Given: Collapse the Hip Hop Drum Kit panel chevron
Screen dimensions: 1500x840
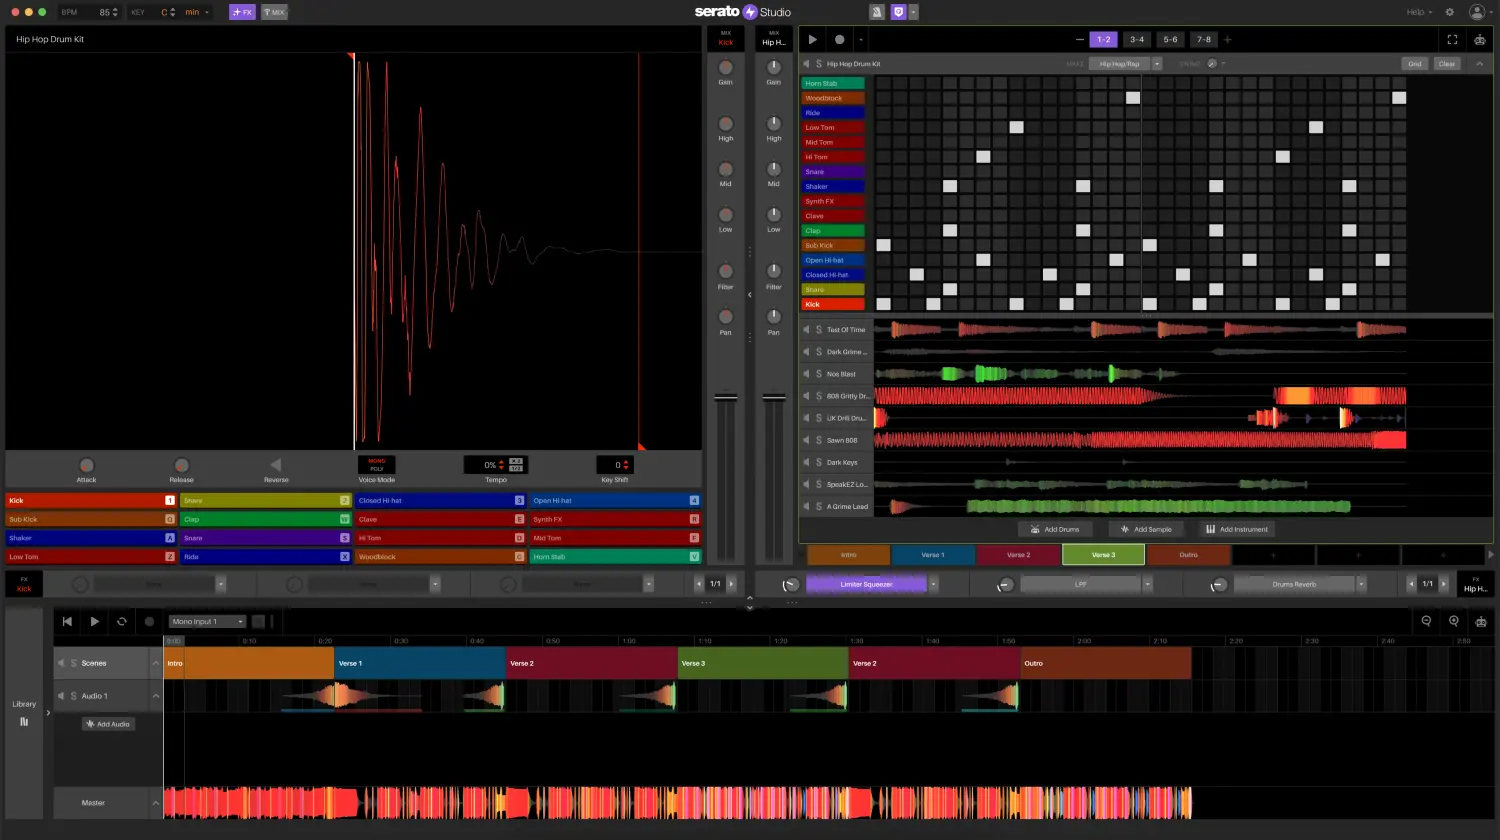Looking at the screenshot, I should (1480, 63).
